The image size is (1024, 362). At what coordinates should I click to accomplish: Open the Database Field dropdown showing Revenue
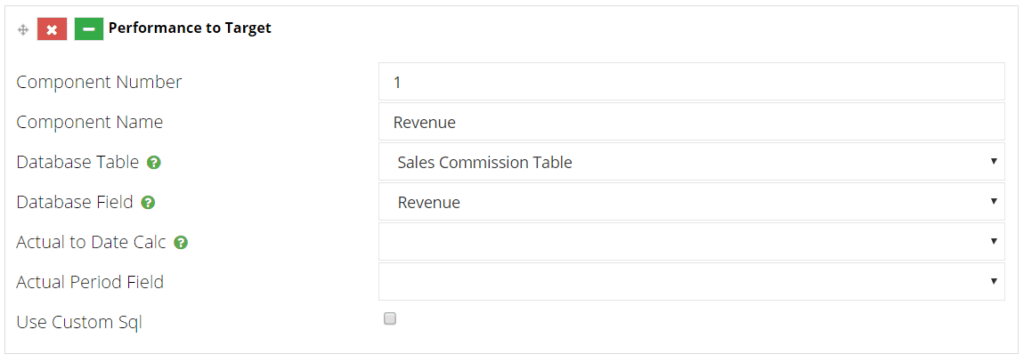(x=692, y=202)
